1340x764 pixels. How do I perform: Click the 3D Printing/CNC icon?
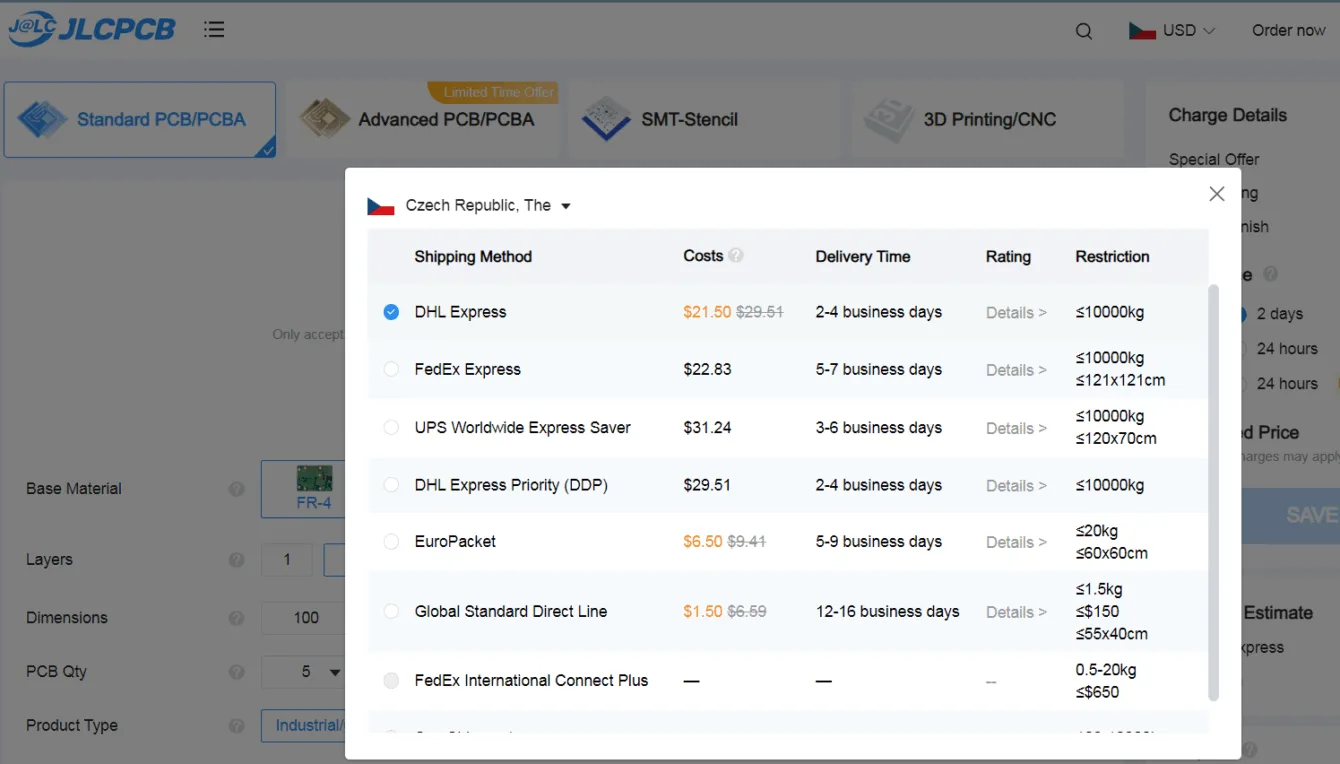pyautogui.click(x=889, y=119)
